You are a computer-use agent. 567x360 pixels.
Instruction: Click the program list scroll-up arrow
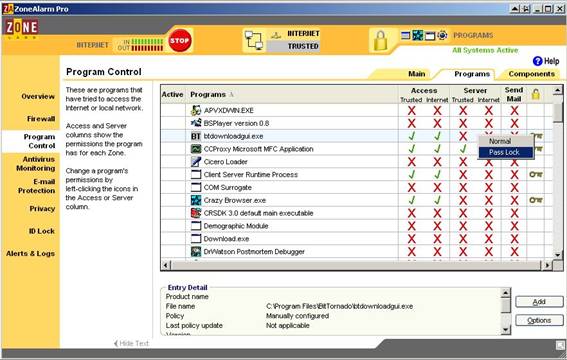(558, 90)
